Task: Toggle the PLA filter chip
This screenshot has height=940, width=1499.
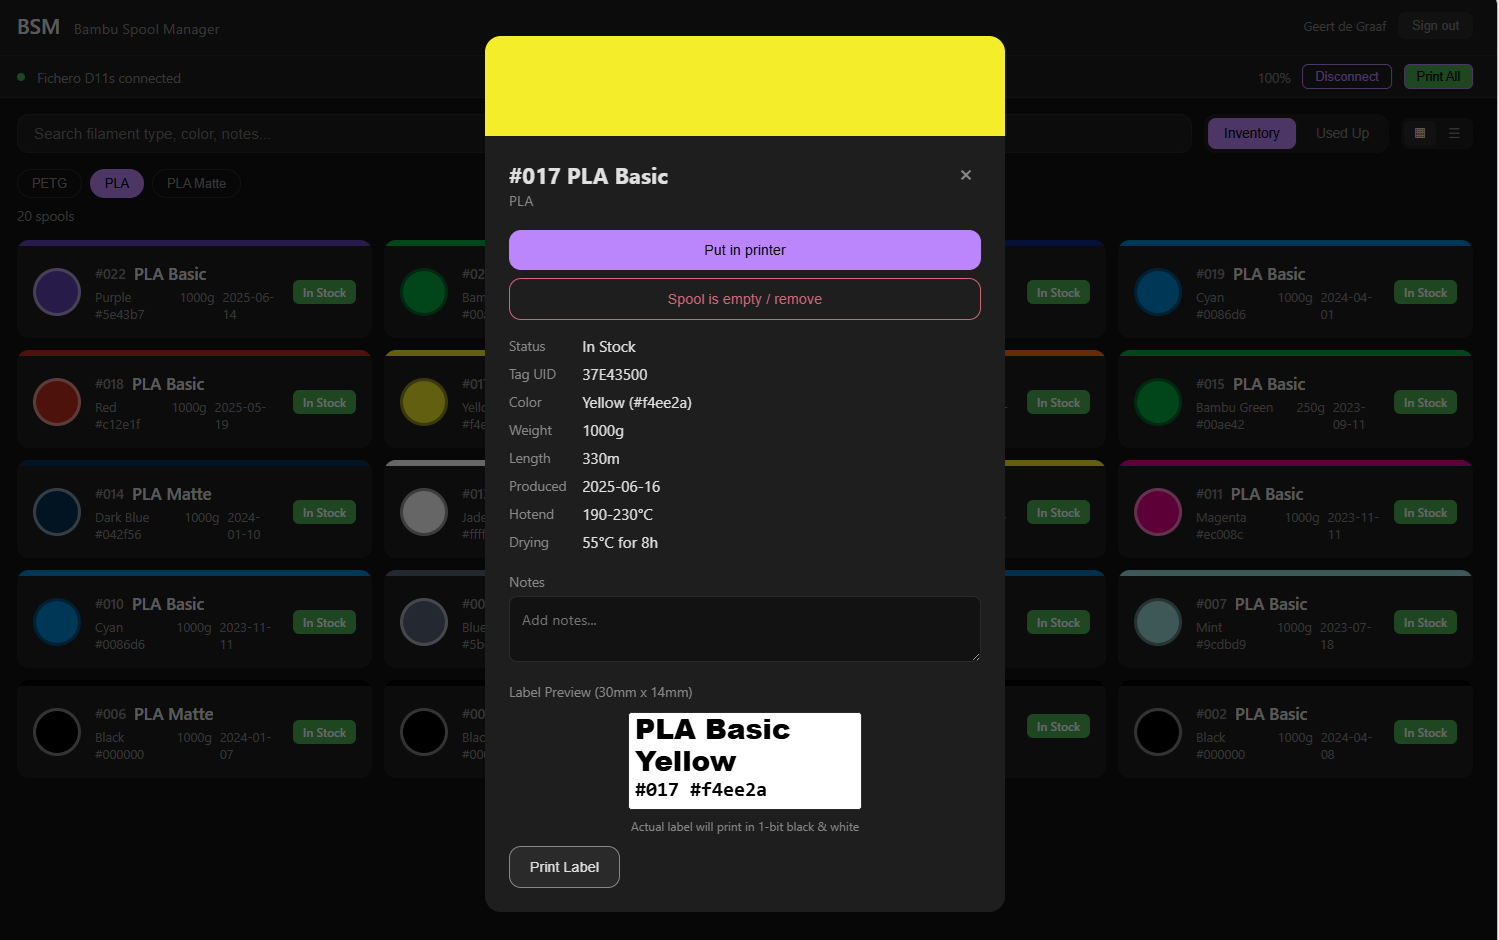Action: [117, 183]
